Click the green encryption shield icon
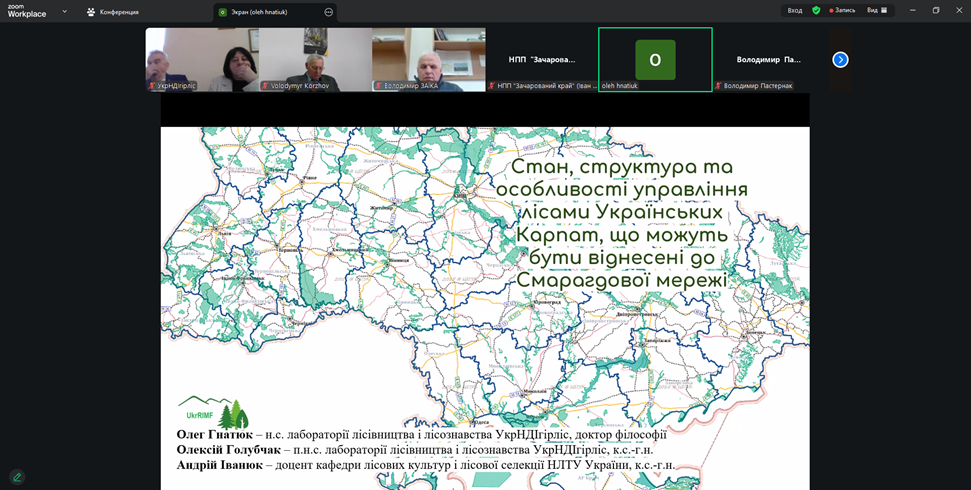971x490 pixels. [x=816, y=11]
